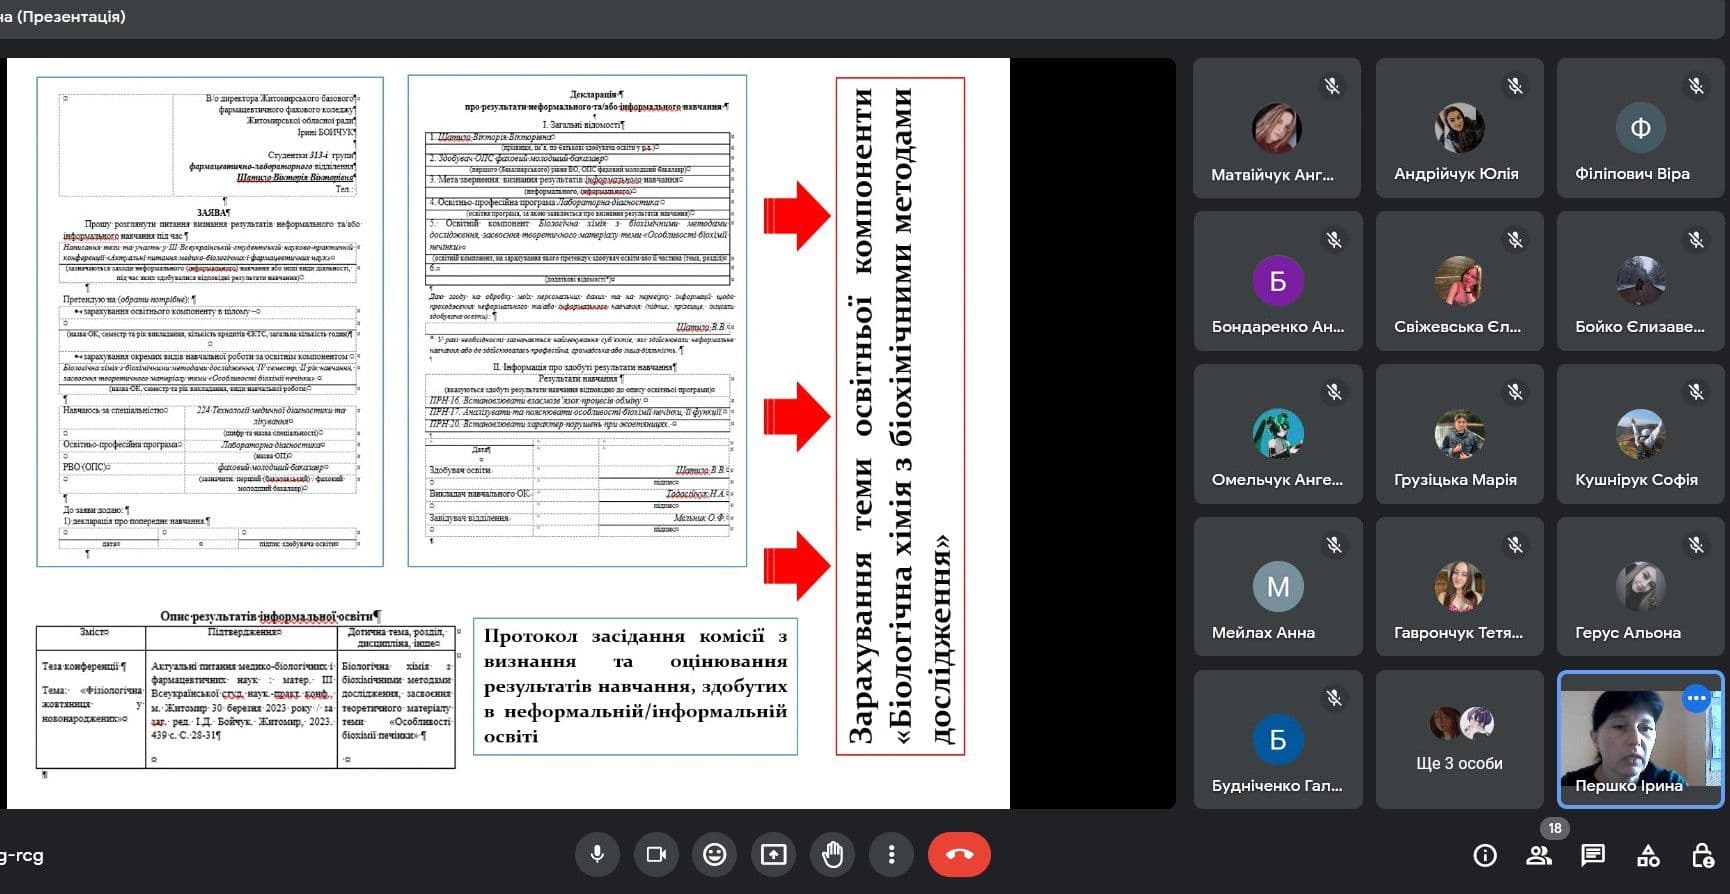
Task: Open the activities shapes icon
Action: tap(1648, 855)
